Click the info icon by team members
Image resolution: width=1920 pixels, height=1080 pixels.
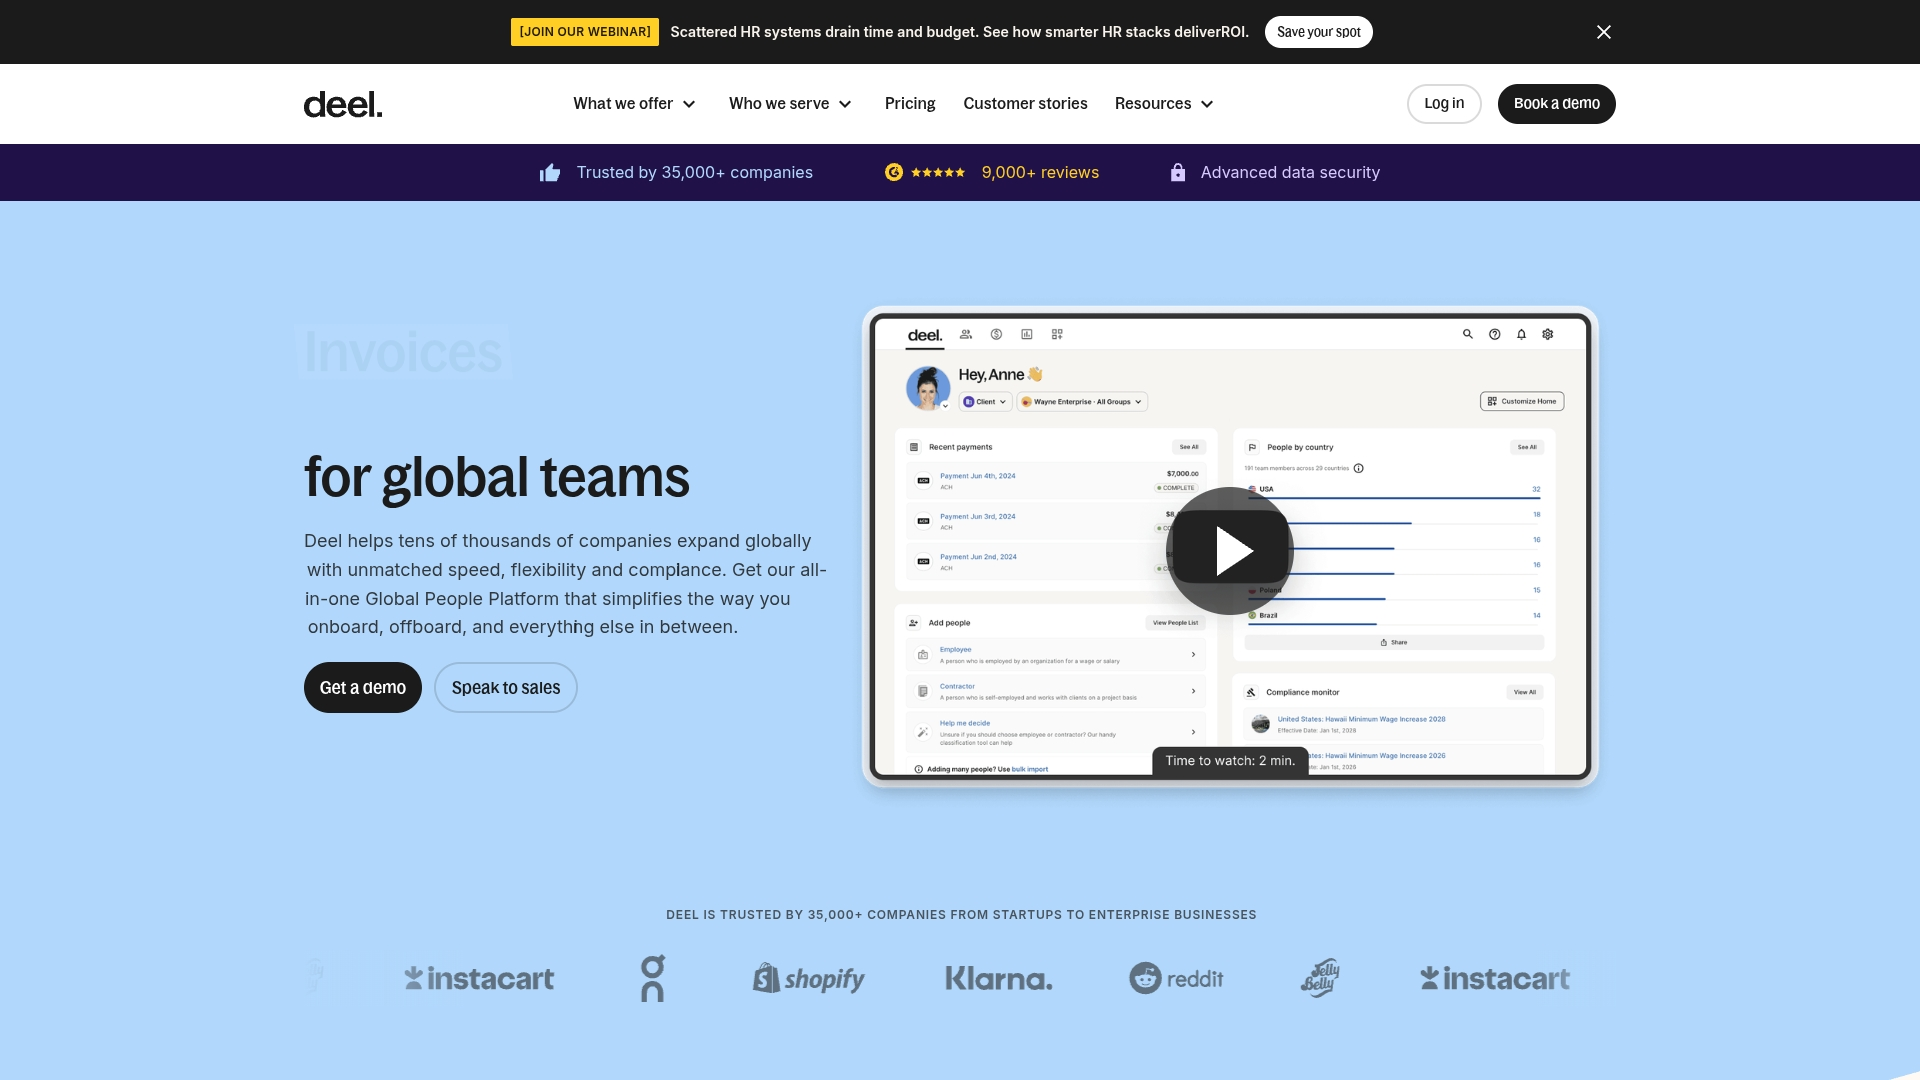[x=1359, y=468]
